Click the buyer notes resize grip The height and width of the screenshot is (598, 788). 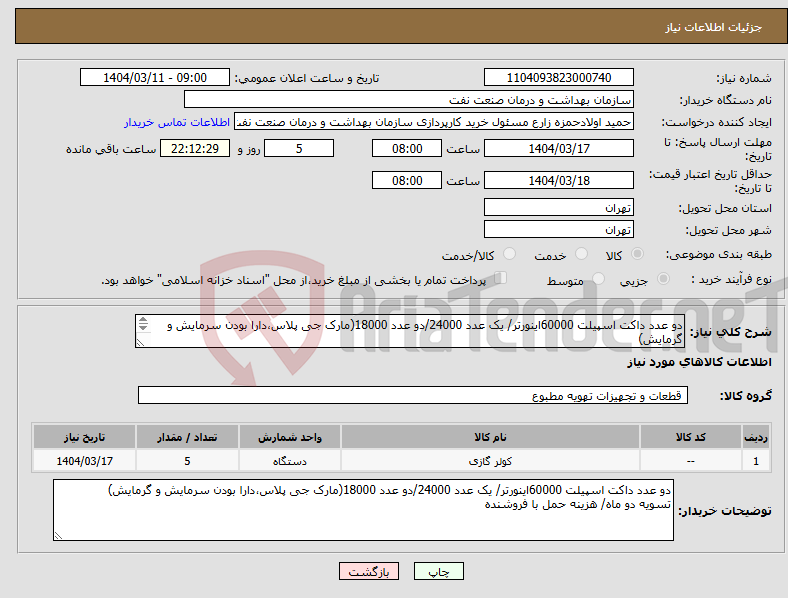(58, 536)
